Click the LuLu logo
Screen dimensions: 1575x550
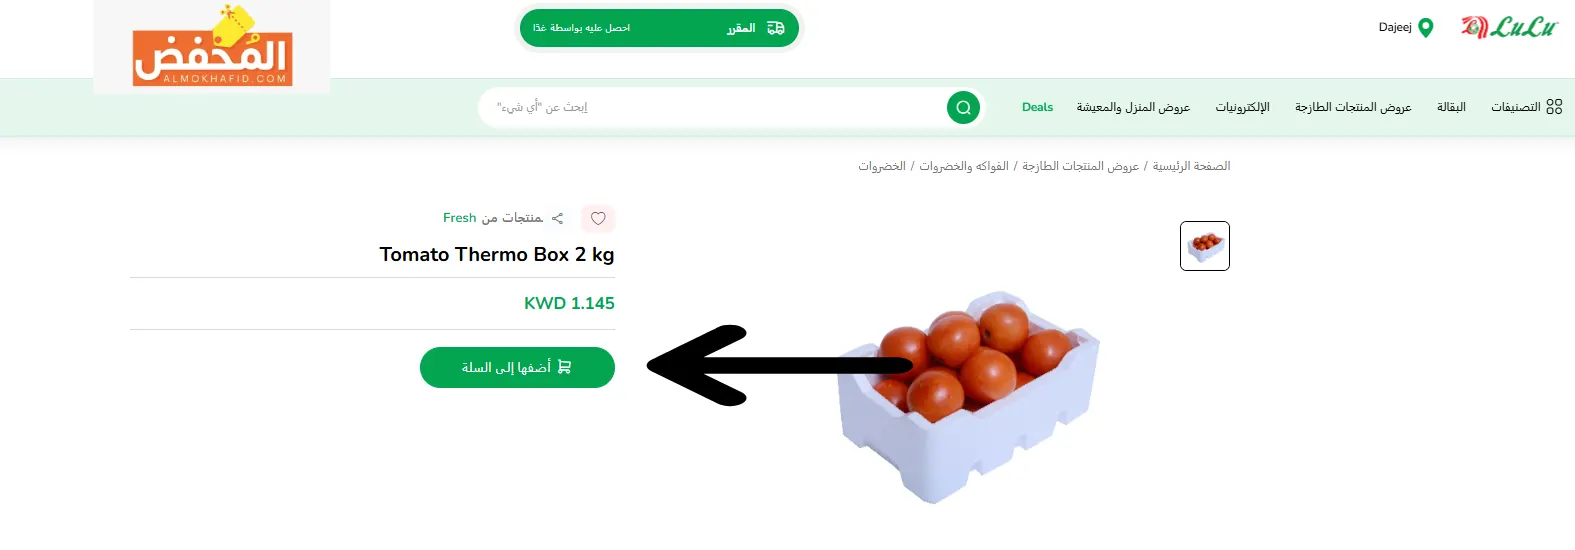(x=1509, y=27)
